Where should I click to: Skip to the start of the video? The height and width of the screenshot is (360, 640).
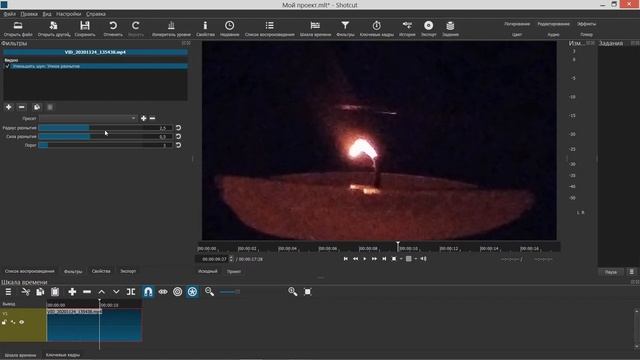pyautogui.click(x=346, y=259)
